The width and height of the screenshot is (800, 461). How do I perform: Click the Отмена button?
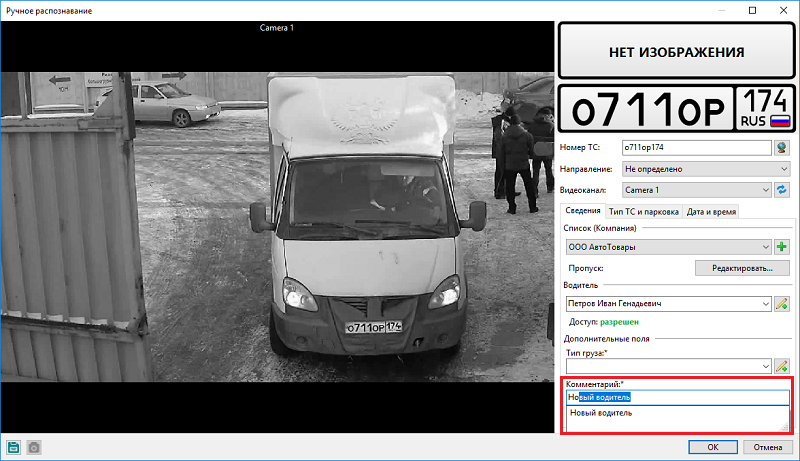point(766,446)
